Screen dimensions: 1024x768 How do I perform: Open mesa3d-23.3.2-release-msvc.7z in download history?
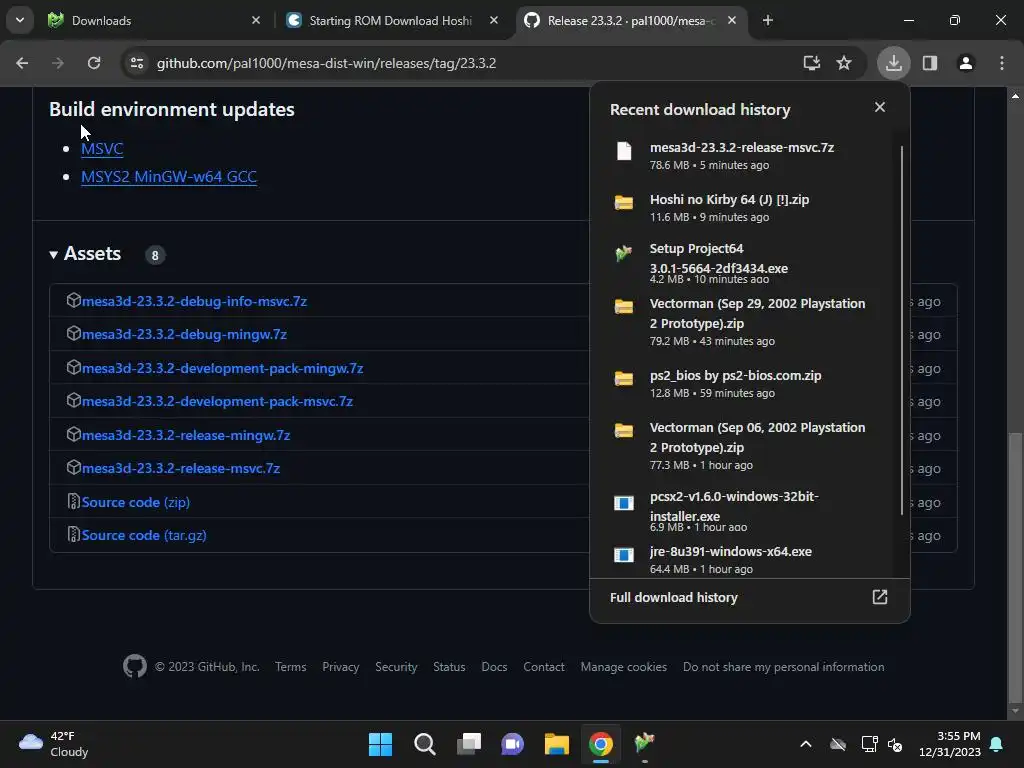(x=744, y=155)
